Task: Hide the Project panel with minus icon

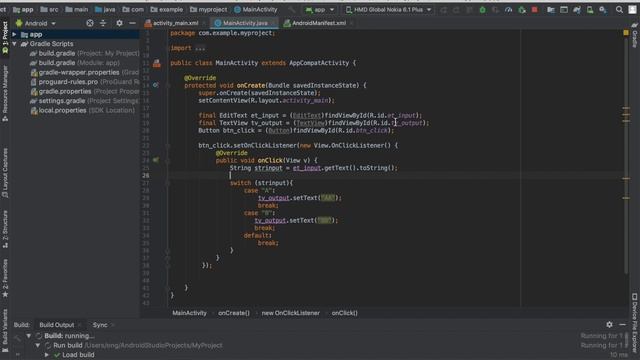Action: 132,23
